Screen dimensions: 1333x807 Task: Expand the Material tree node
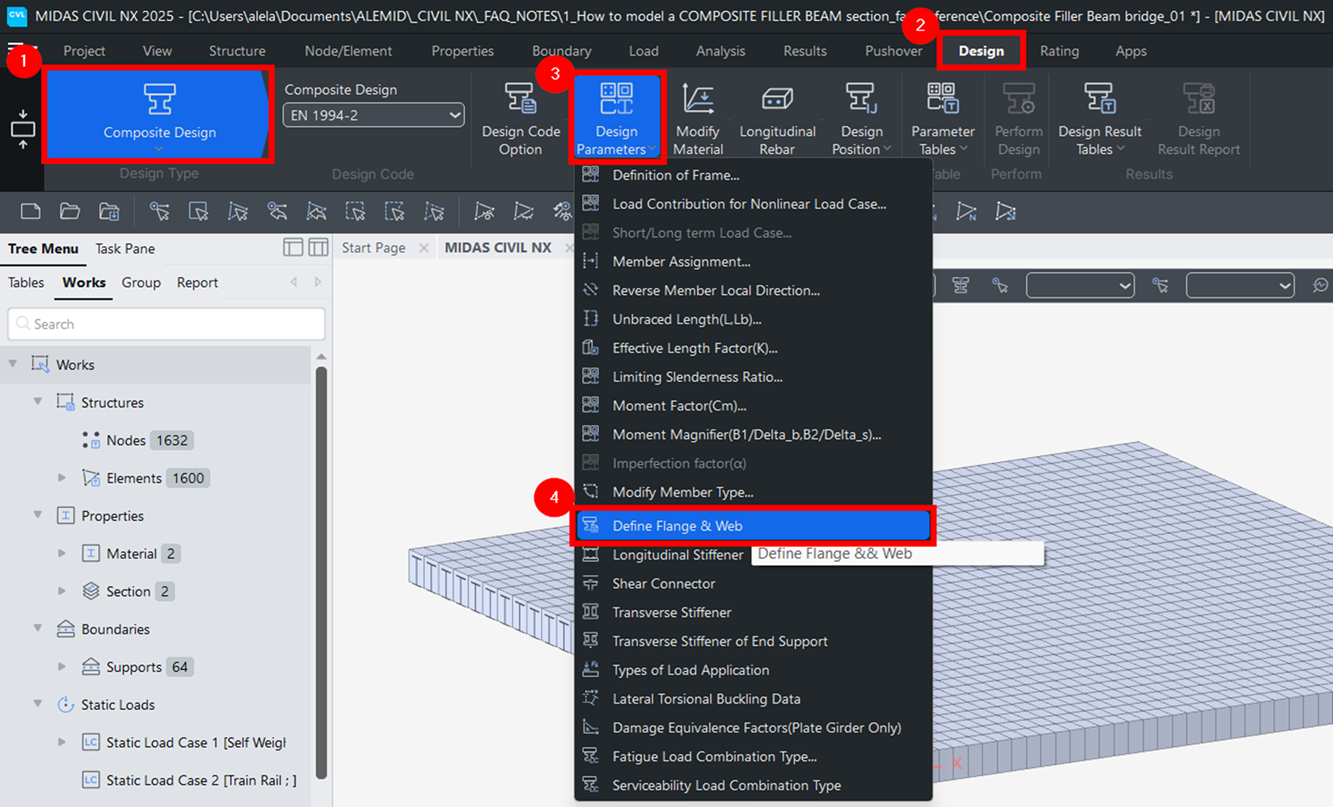tap(62, 553)
